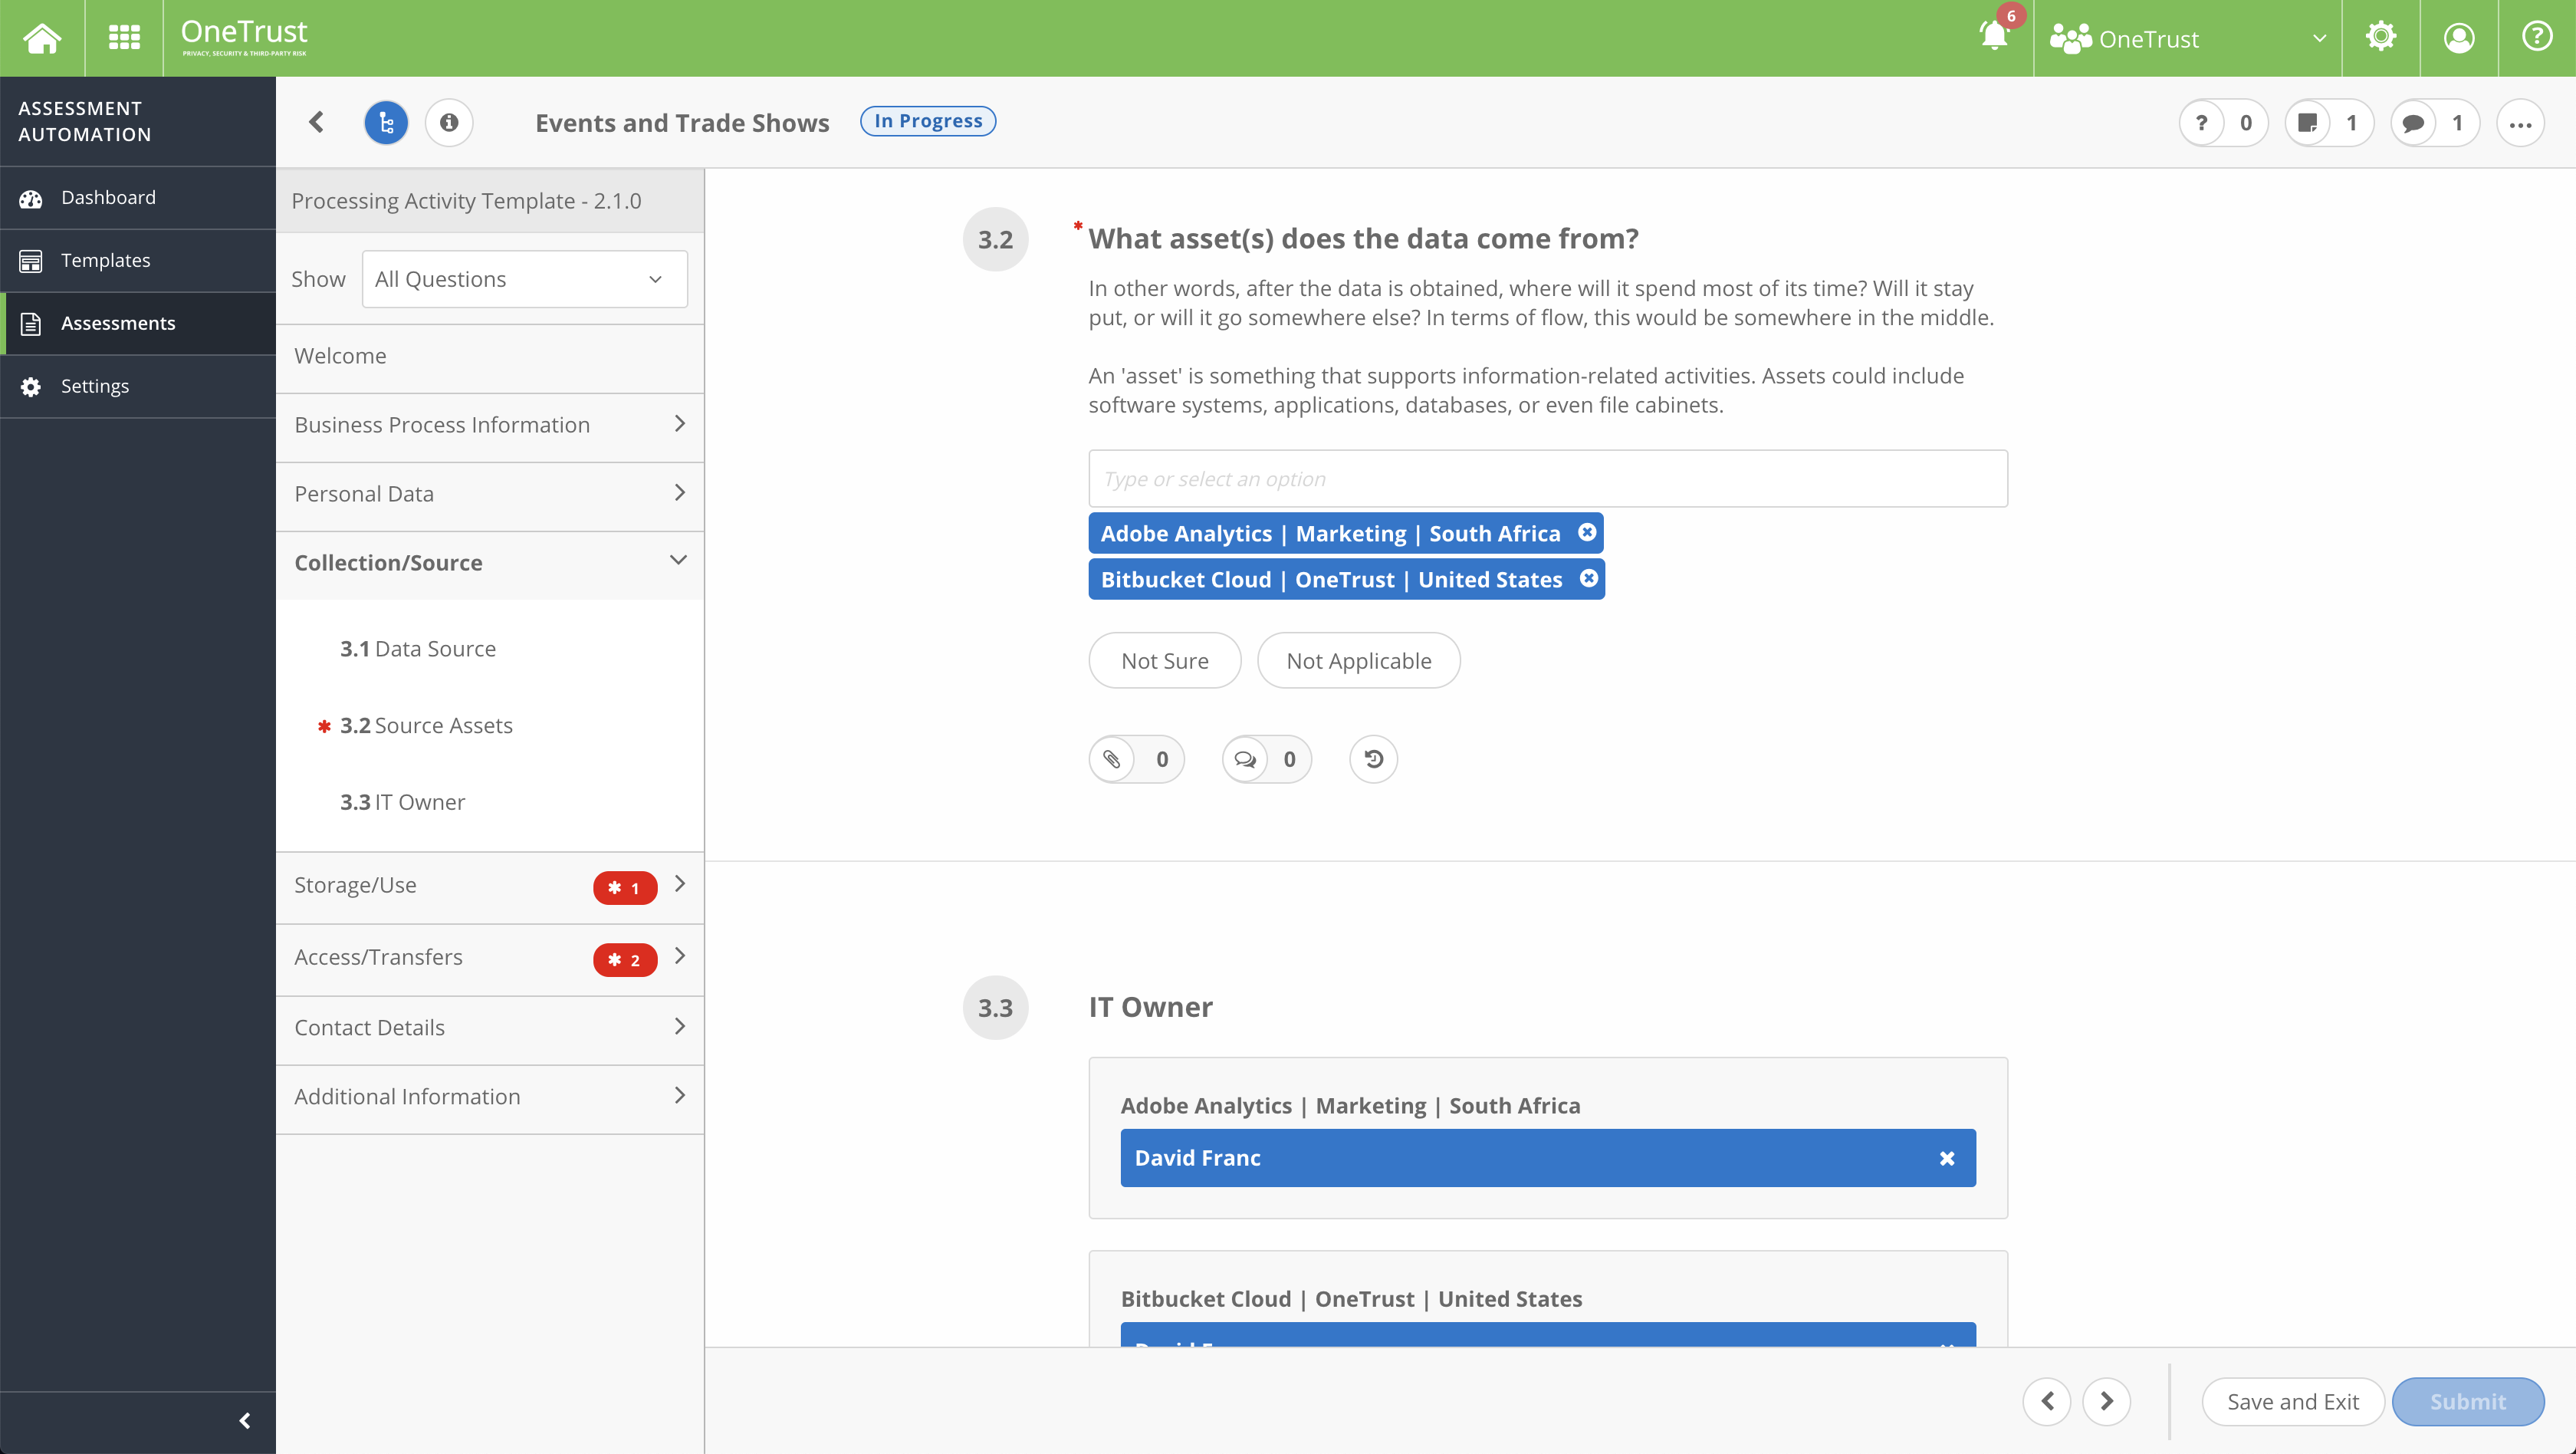Open the user profile icon
Screen dimensions: 2576x1454
coord(2459,38)
